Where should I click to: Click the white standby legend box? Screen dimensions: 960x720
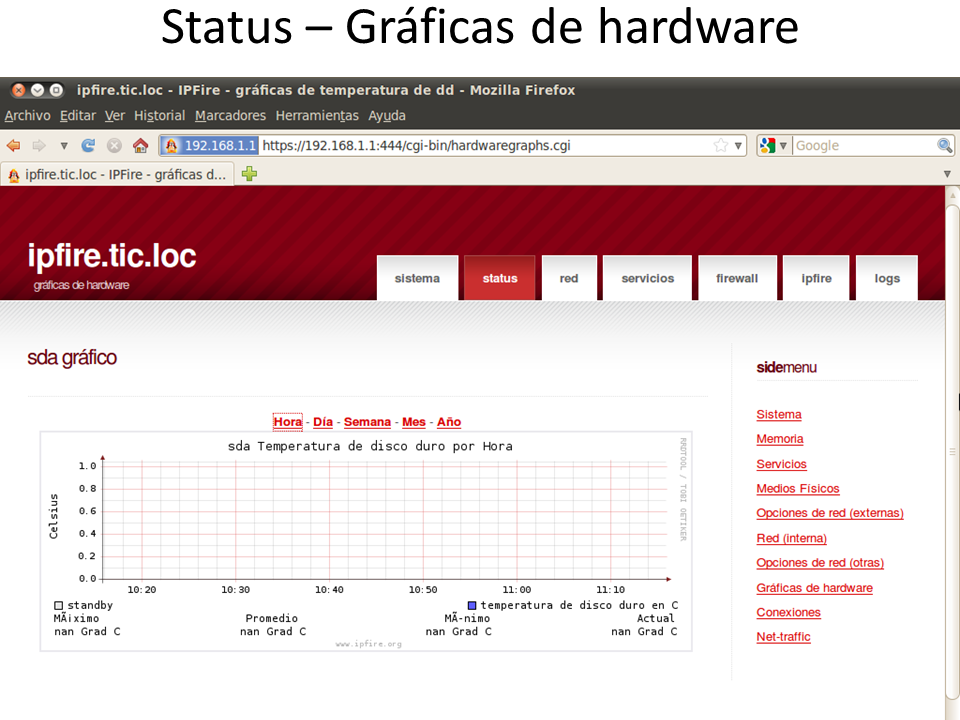pos(59,605)
